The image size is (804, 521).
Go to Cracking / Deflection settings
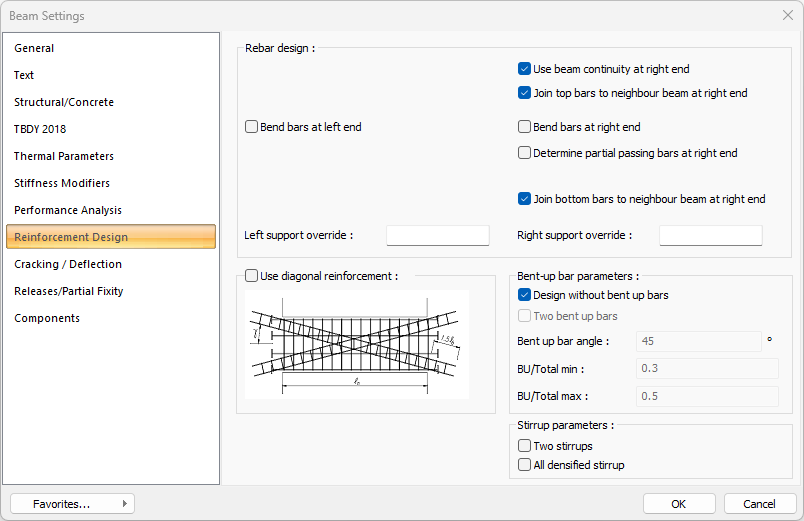click(x=68, y=264)
